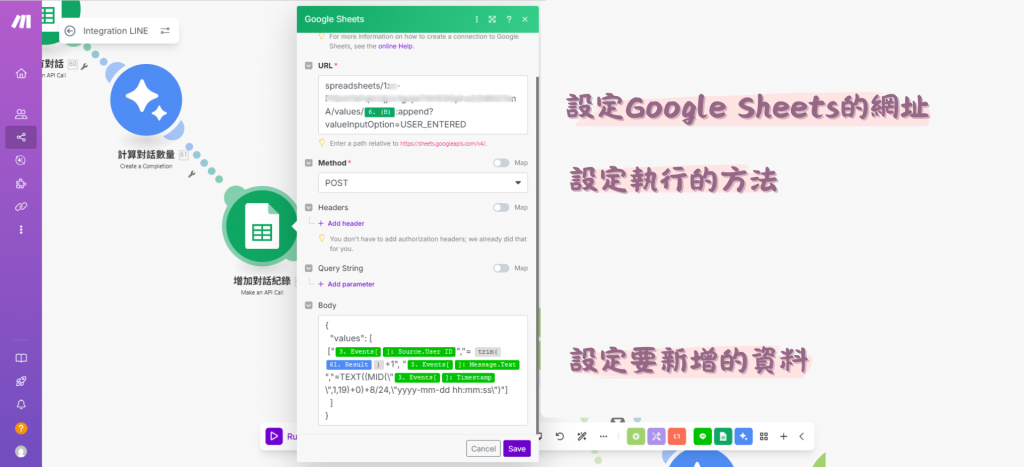Open the three-dot More item in sidebar
This screenshot has height=467, width=1024.
(21, 229)
